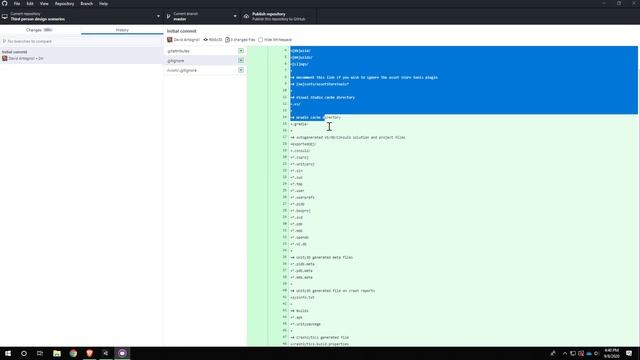Click added-status icon next to Assets/.gitignore

pos(241,70)
